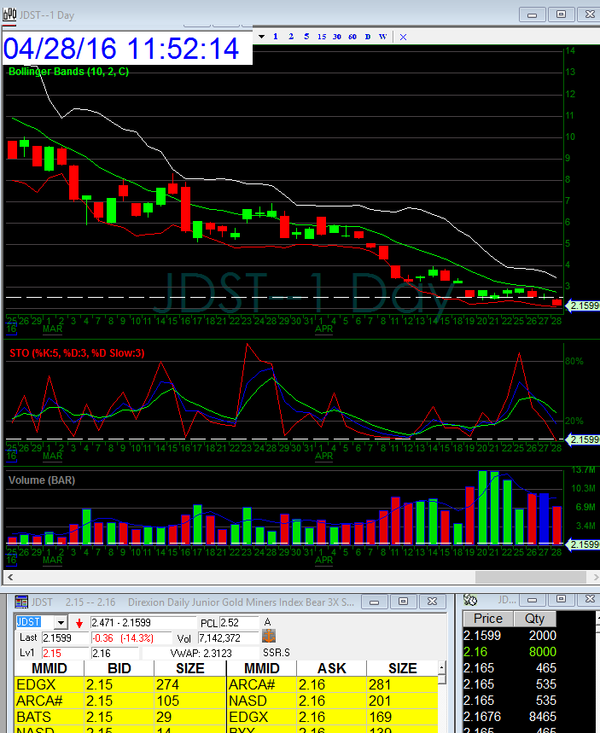Click the Vol 7,142,372 field

228,638
